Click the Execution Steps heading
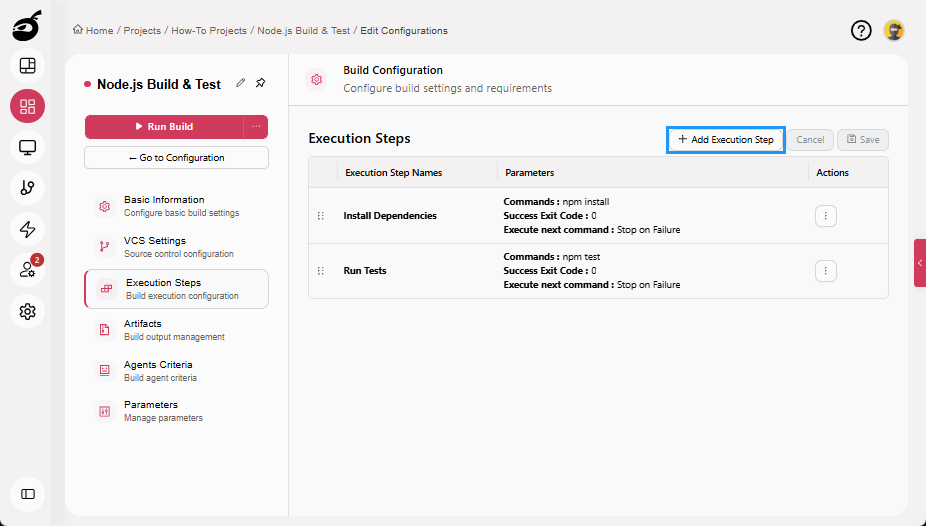This screenshot has height=526, width=926. [359, 138]
